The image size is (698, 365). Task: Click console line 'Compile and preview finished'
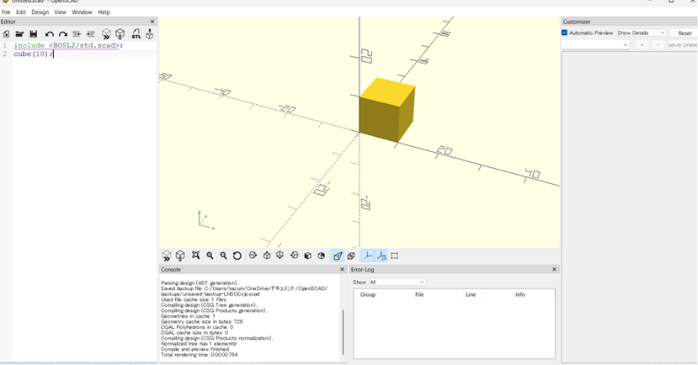pyautogui.click(x=195, y=349)
